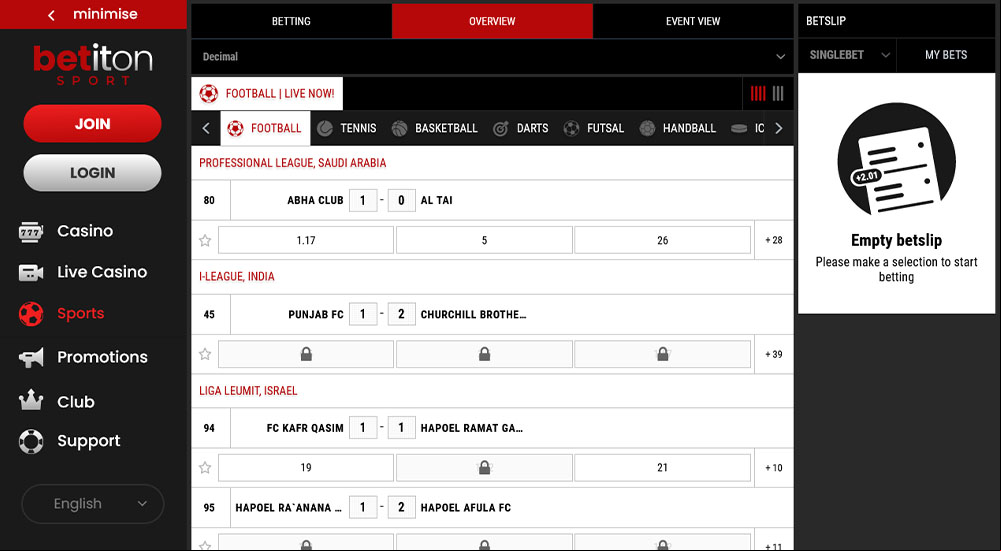Click the Darts target icon
Image resolution: width=1001 pixels, height=551 pixels.
[500, 128]
